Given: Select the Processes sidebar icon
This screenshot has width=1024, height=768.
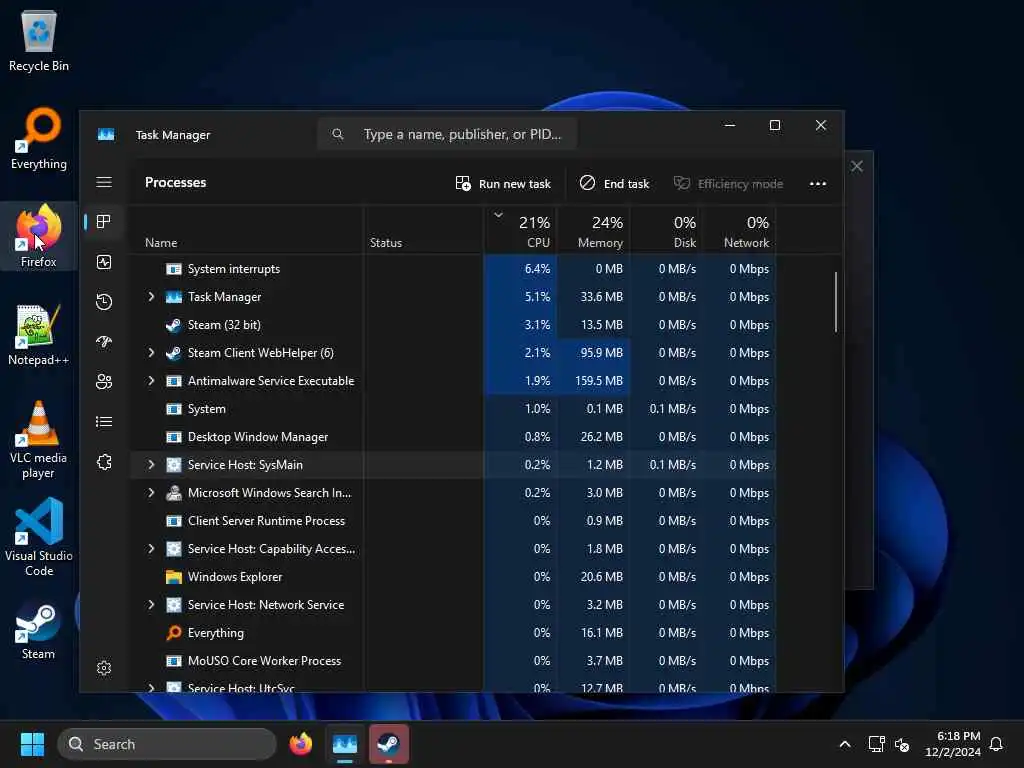Looking at the screenshot, I should coord(104,222).
